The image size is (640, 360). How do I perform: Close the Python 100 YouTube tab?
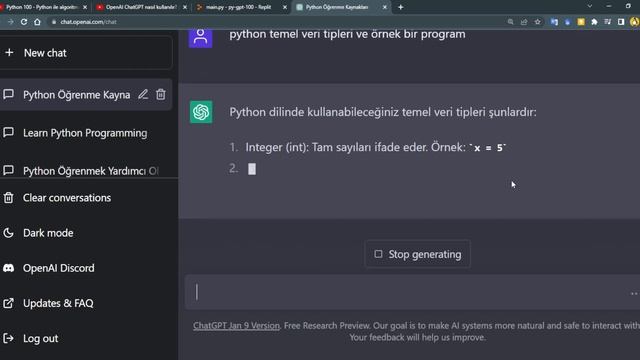coord(85,7)
